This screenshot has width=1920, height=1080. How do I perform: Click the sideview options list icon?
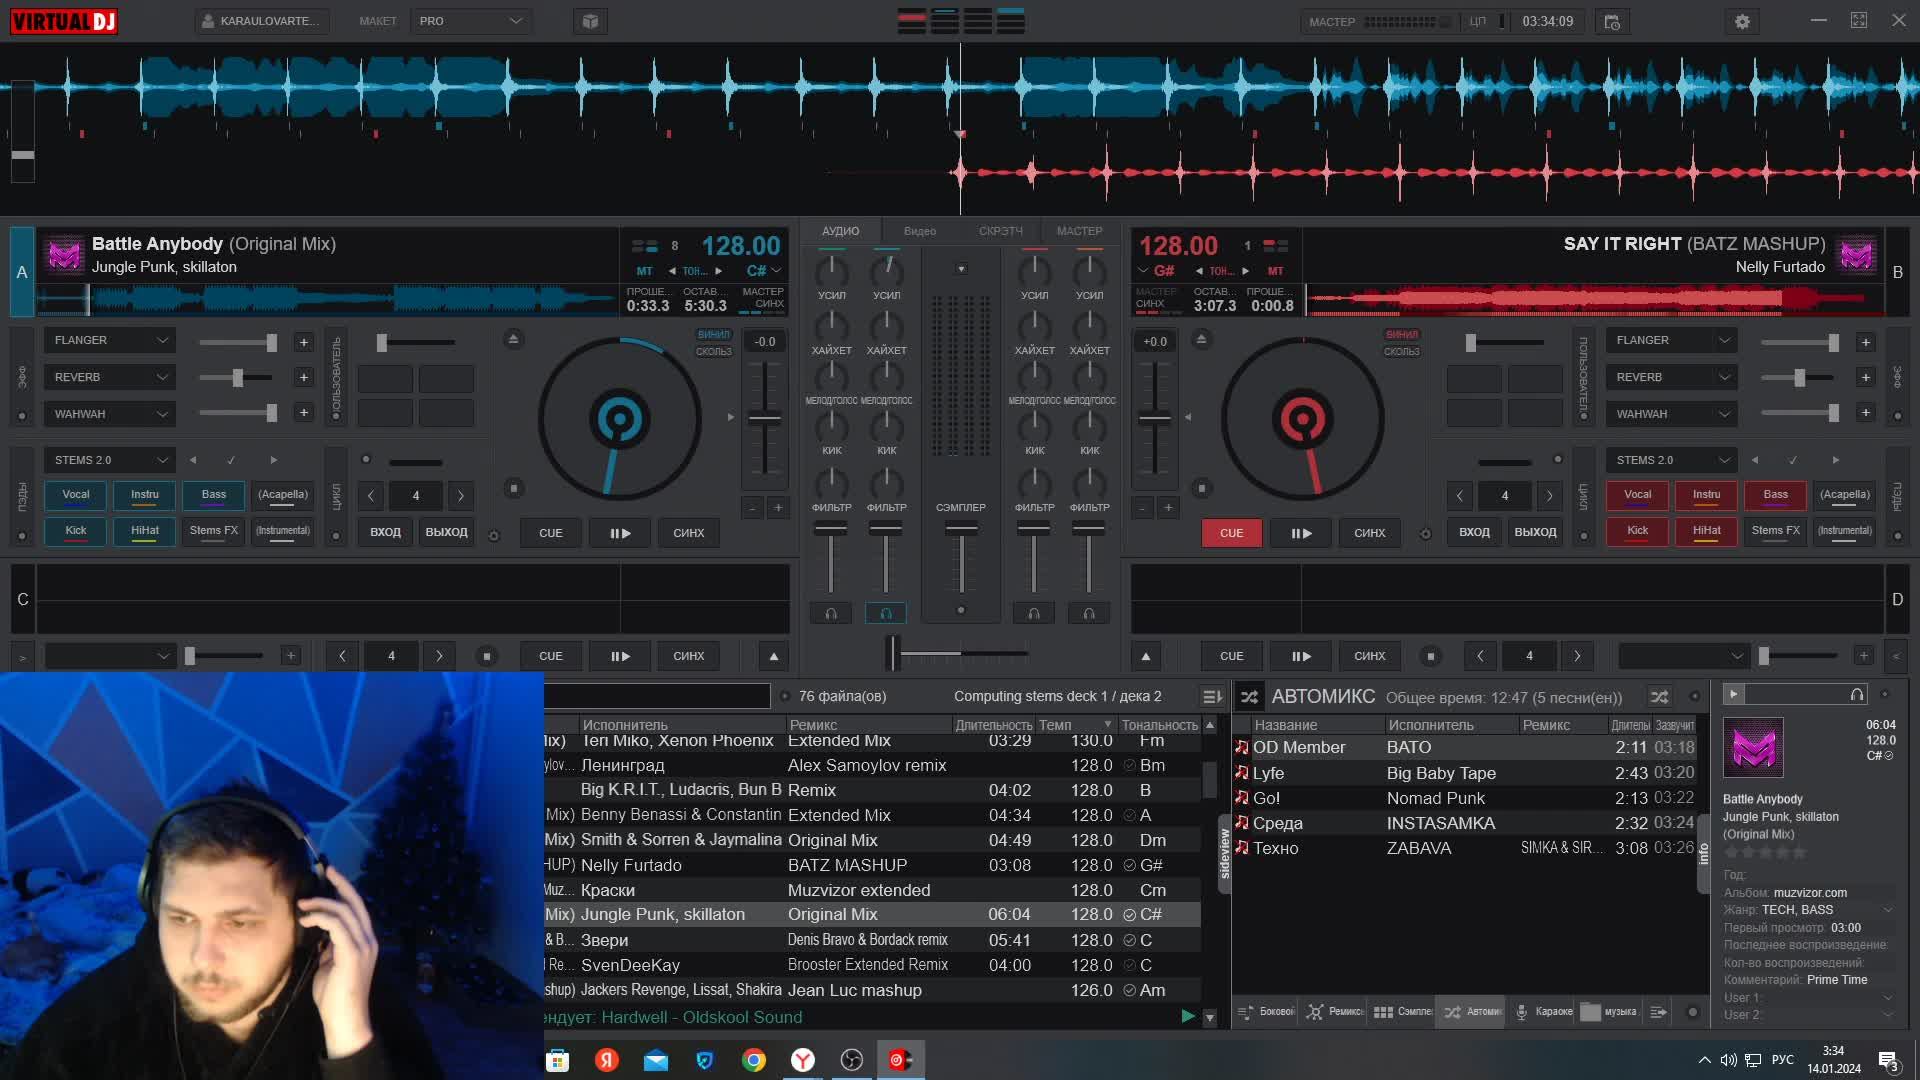click(1658, 1012)
